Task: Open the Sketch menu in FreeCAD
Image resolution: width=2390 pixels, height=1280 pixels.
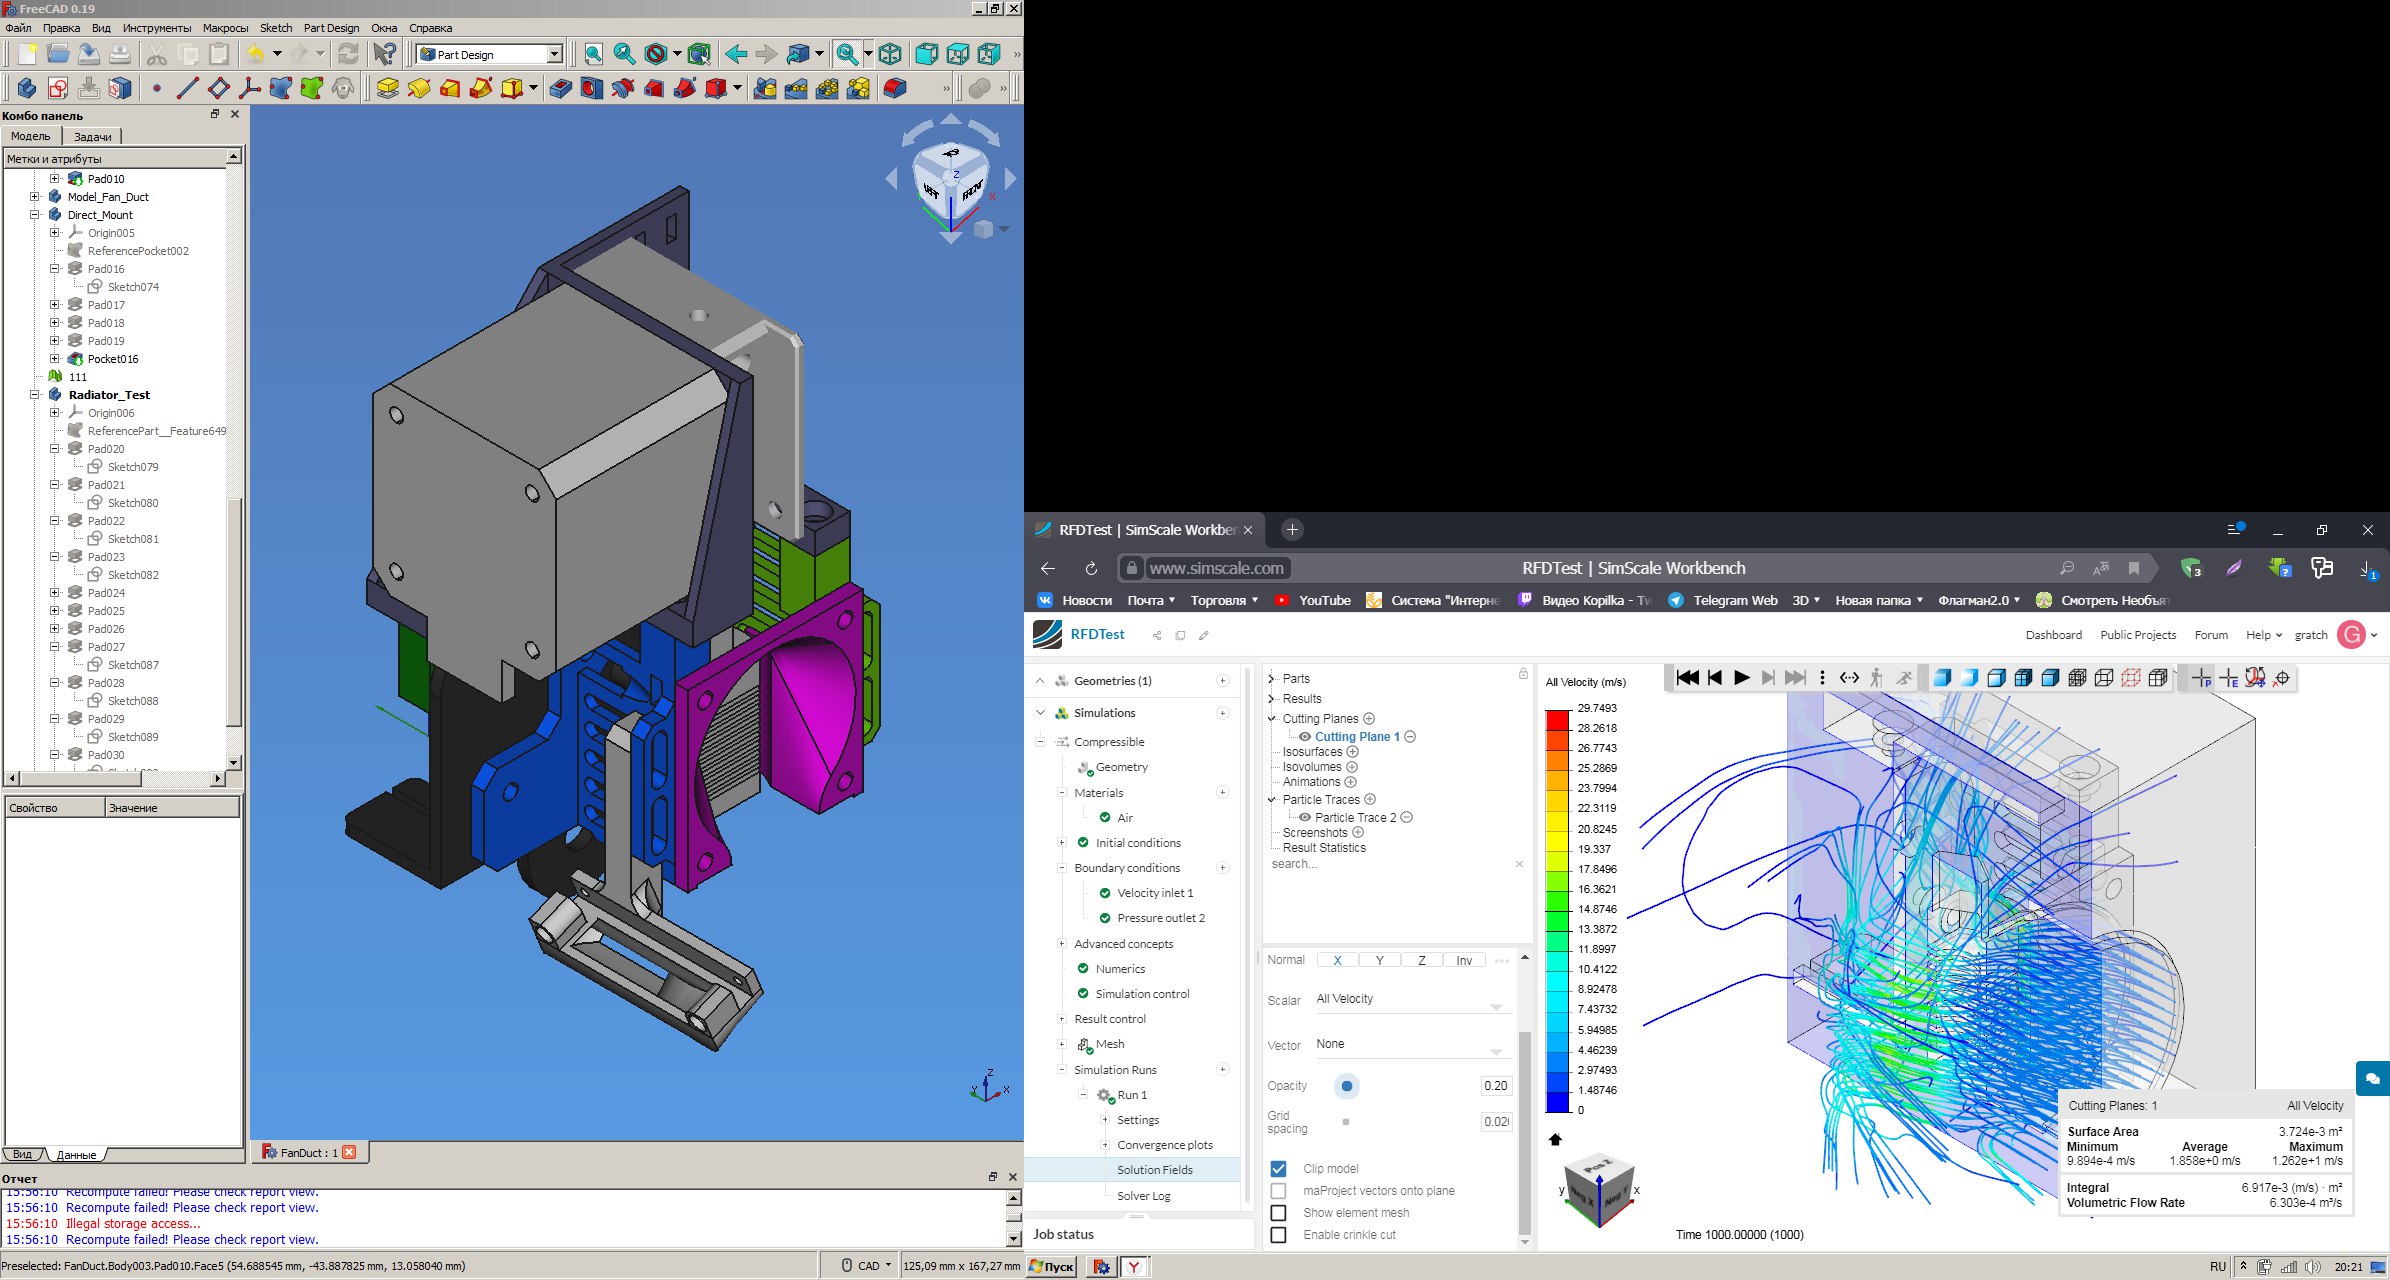Action: coord(276,28)
